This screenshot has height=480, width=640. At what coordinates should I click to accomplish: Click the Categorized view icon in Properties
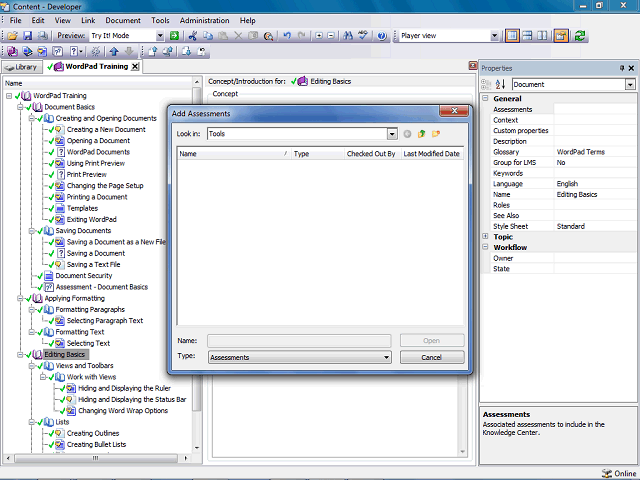[x=486, y=84]
